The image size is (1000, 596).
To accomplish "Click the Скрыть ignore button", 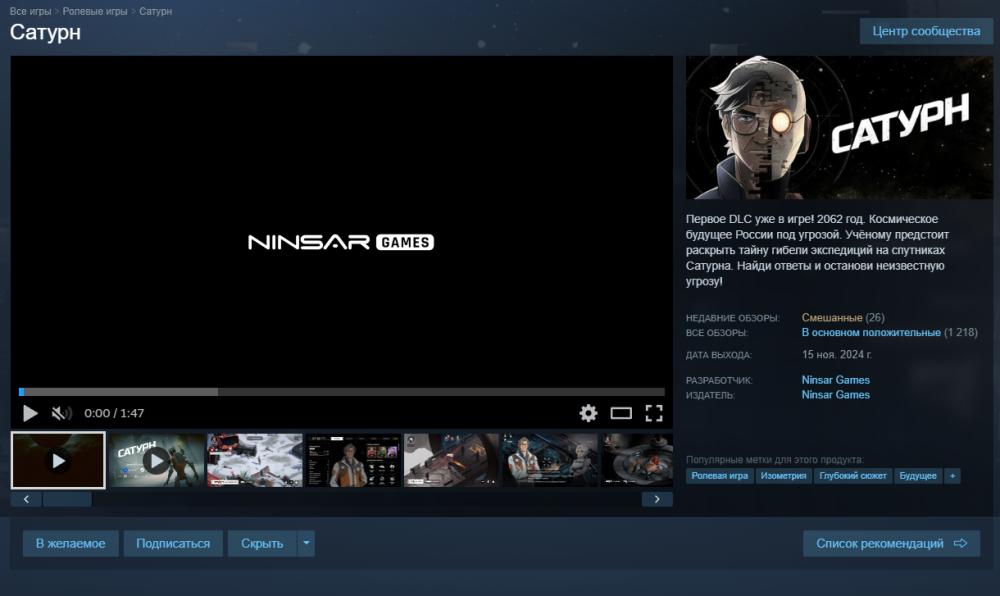I will point(262,544).
